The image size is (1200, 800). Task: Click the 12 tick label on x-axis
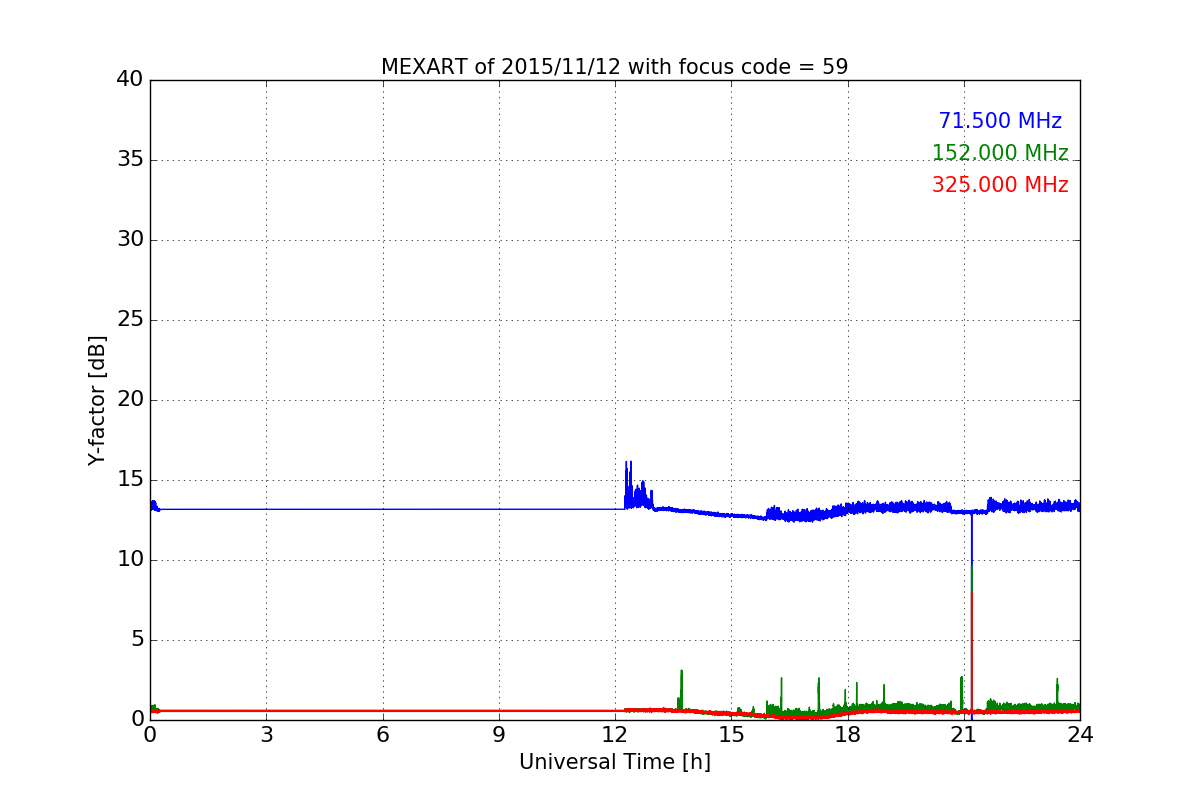[x=615, y=734]
